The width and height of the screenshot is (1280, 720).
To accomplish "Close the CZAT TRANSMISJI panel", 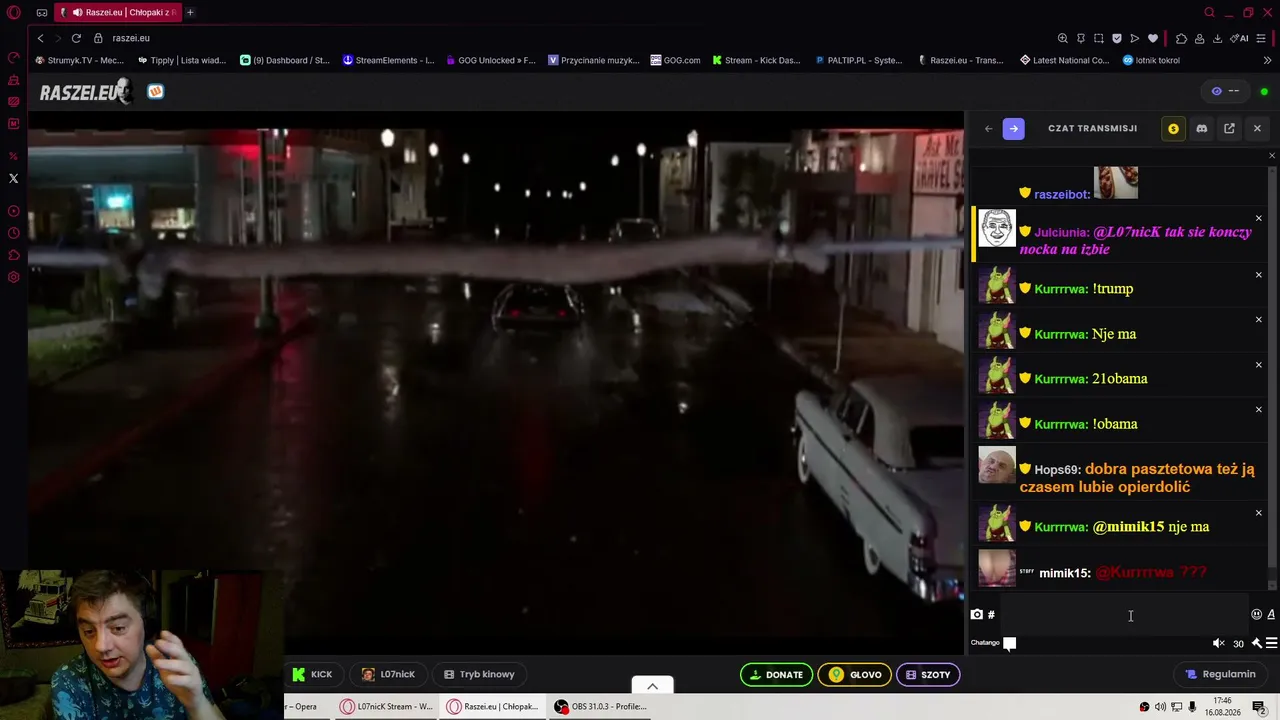I will [x=1257, y=128].
